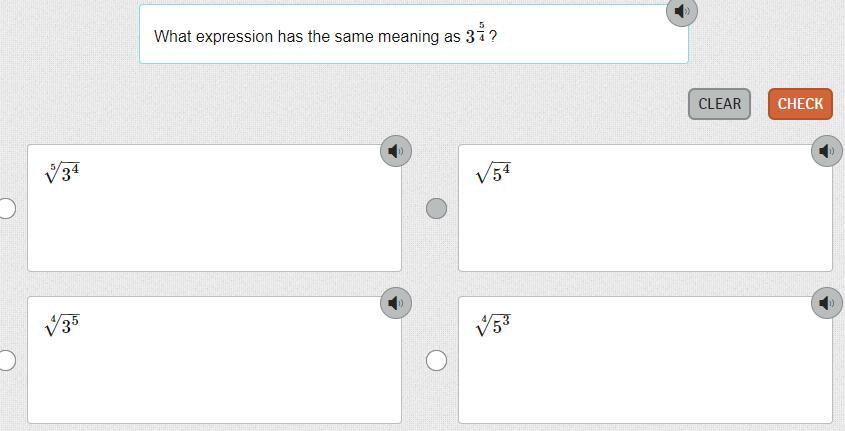
Task: Select radio button for fourth root of 5^3
Action: coord(436,360)
